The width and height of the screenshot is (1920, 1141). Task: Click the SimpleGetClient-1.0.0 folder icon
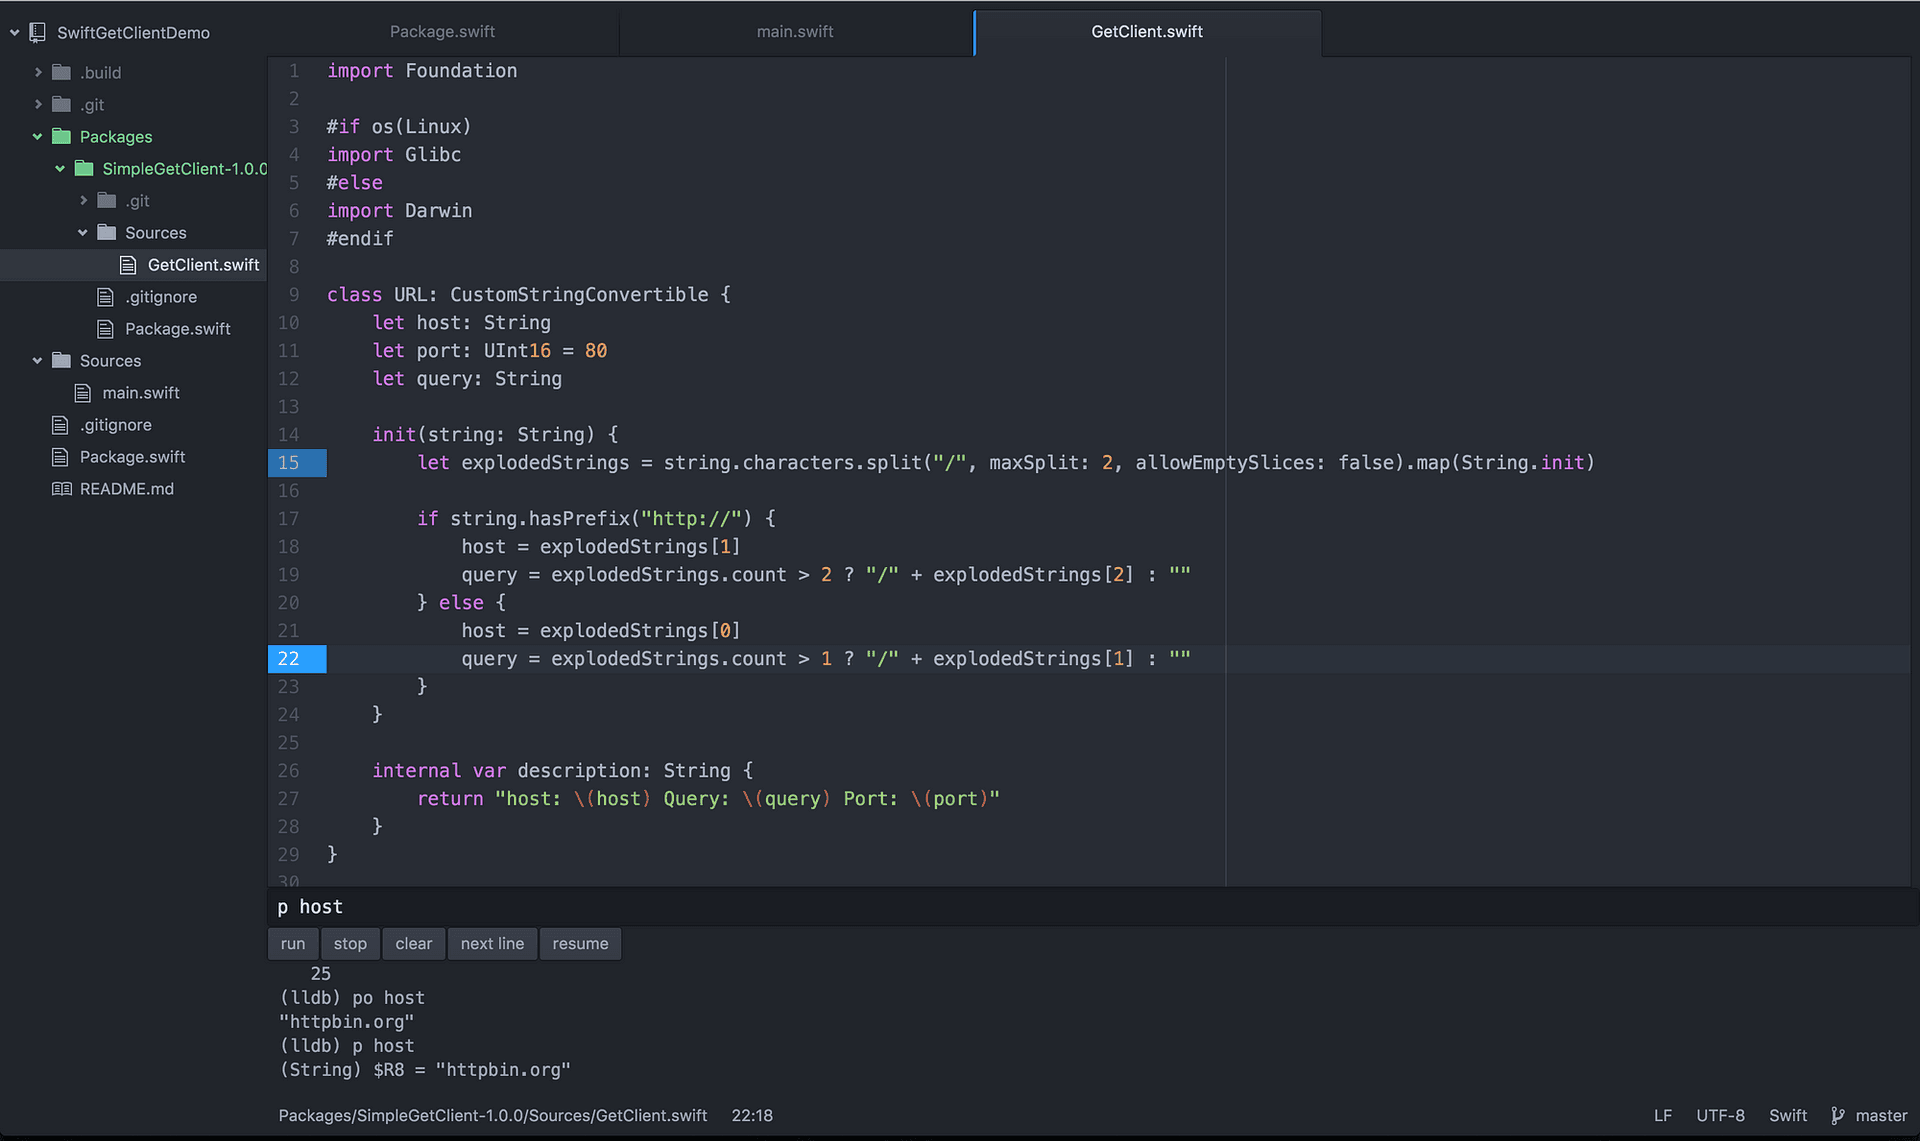[84, 169]
